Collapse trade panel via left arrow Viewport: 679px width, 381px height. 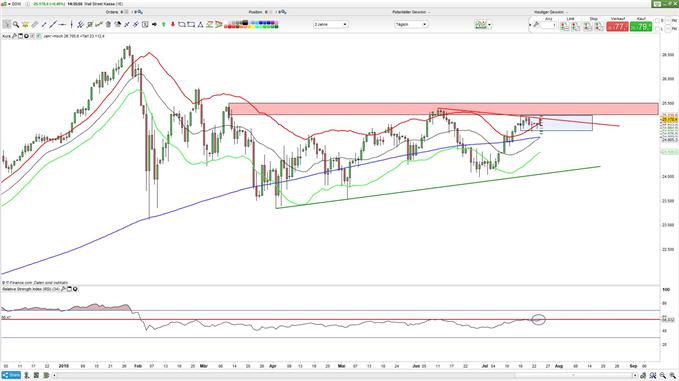click(x=530, y=25)
